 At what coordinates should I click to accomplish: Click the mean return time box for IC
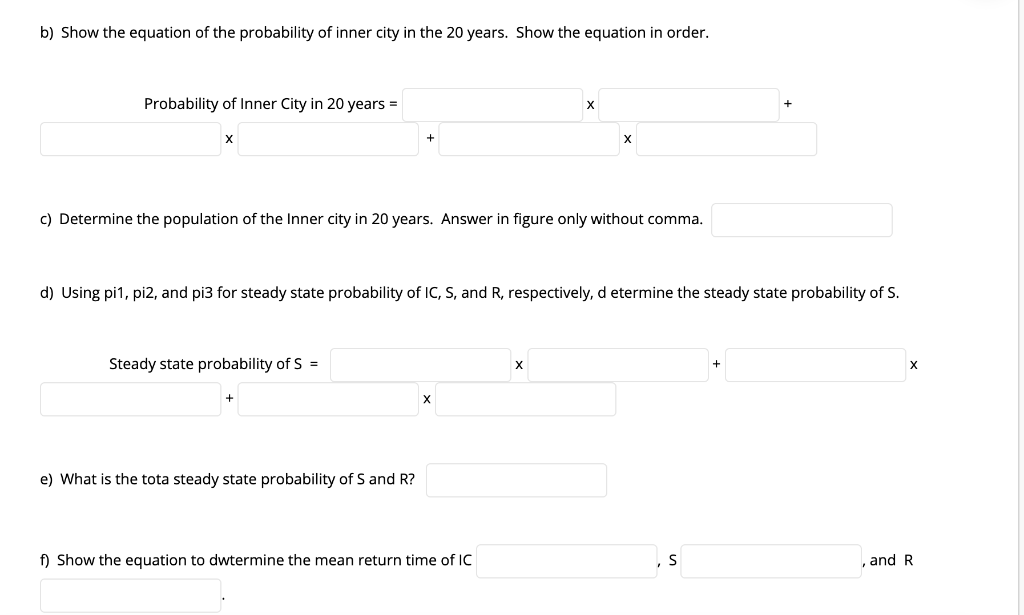pyautogui.click(x=566, y=561)
